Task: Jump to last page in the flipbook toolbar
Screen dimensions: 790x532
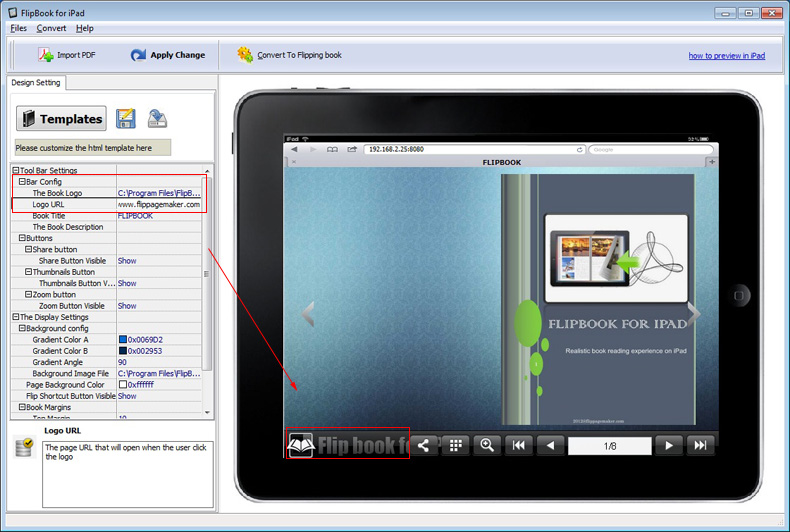Action: point(700,445)
